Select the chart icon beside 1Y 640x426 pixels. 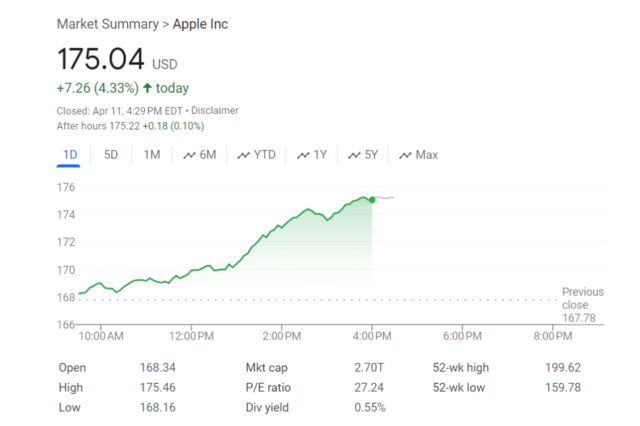pos(303,155)
